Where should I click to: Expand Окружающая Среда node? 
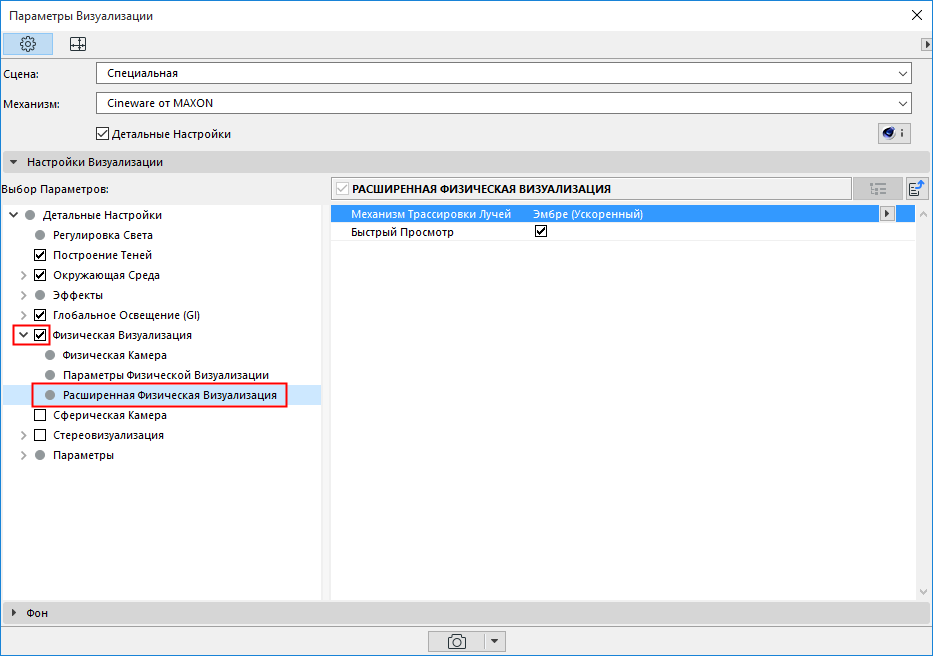click(x=24, y=275)
